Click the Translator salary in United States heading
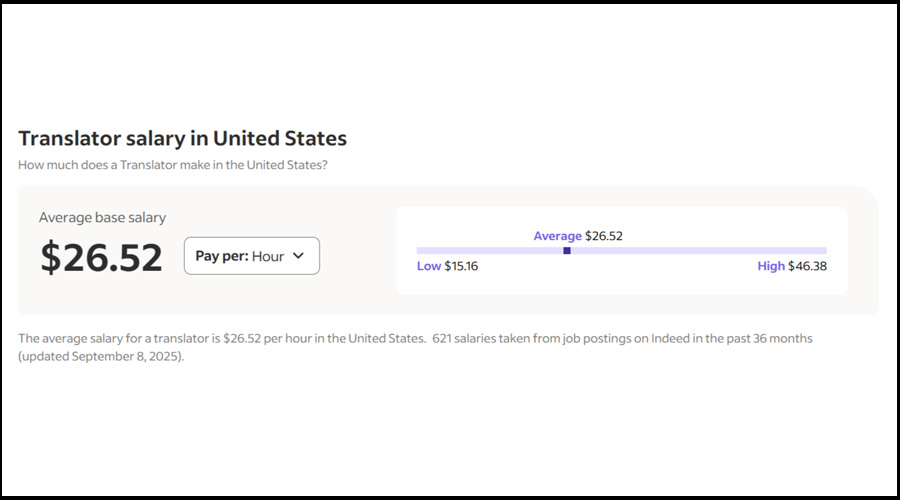The width and height of the screenshot is (900, 500). pyautogui.click(x=182, y=138)
